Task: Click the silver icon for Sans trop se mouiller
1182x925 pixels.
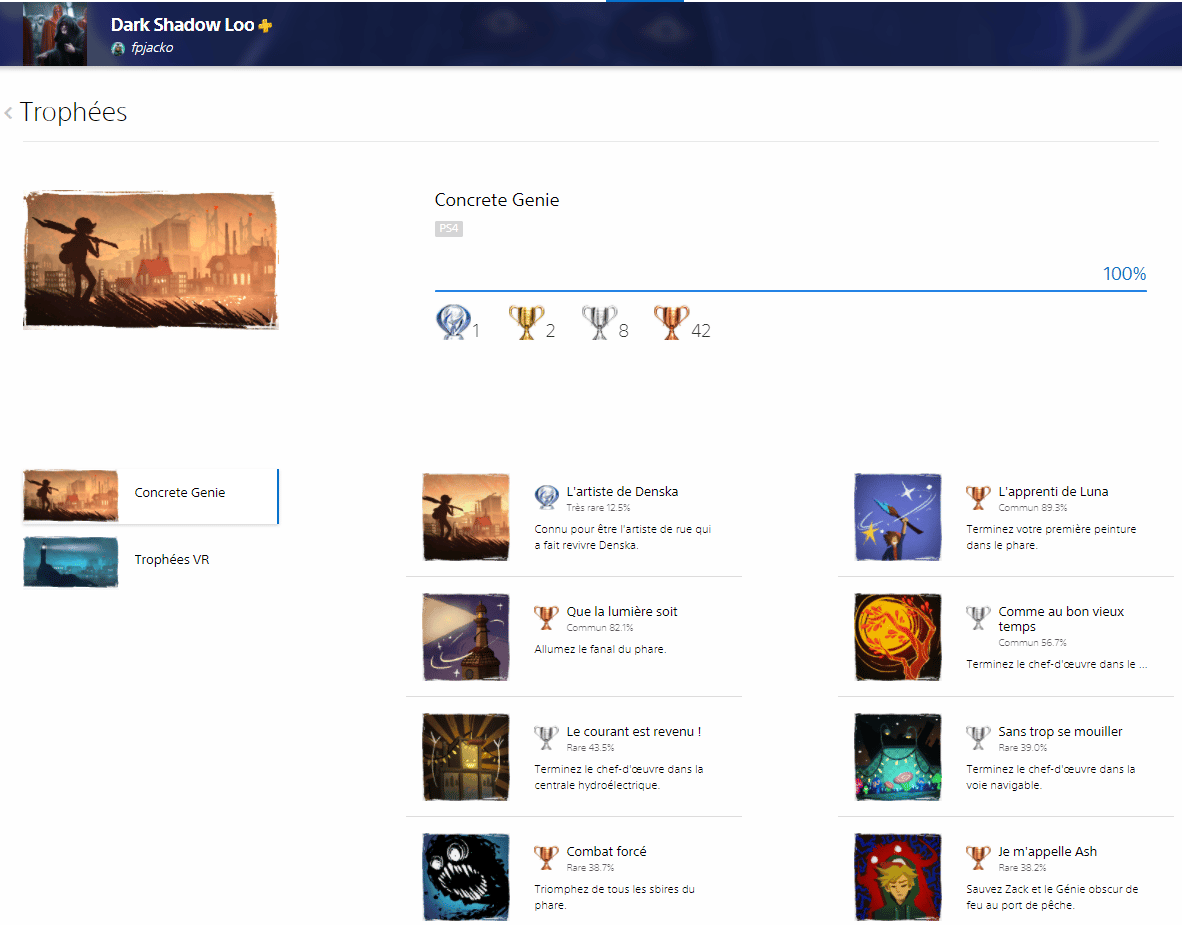Action: 978,737
